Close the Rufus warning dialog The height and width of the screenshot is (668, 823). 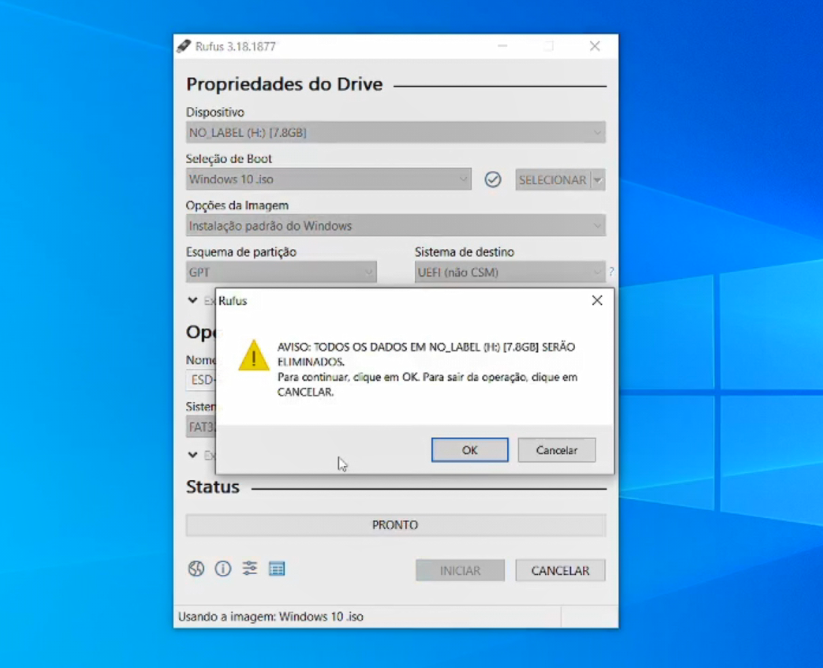coord(597,300)
